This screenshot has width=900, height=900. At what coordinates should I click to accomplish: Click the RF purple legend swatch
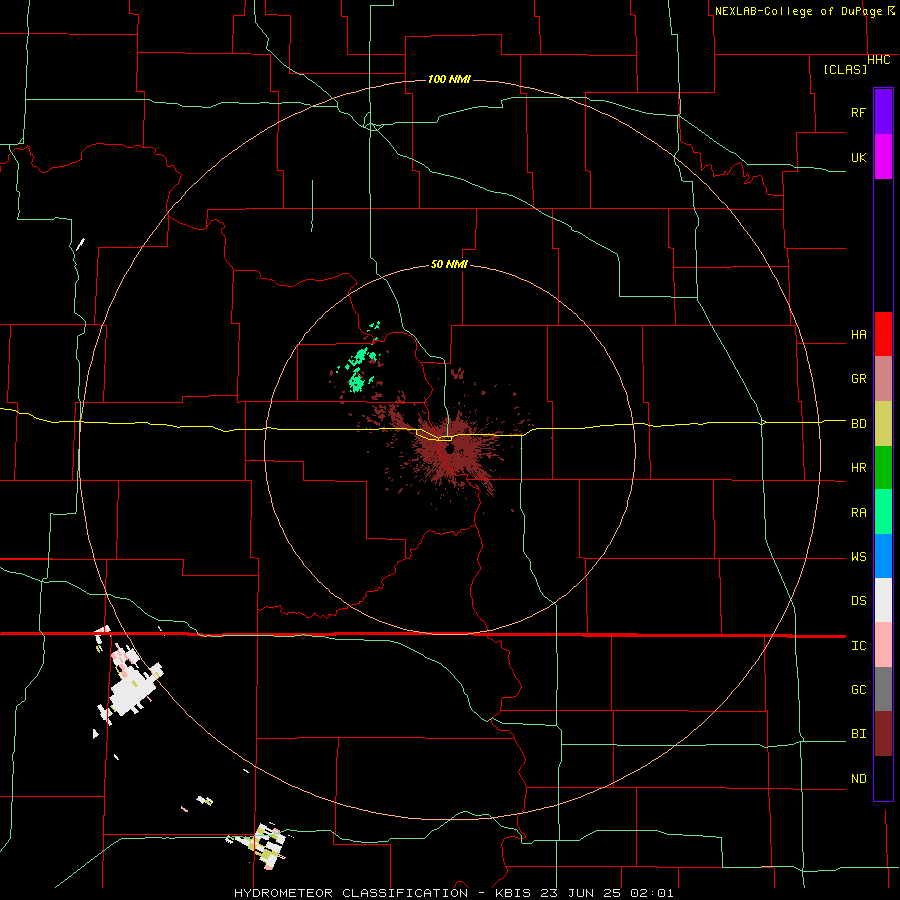tap(883, 112)
